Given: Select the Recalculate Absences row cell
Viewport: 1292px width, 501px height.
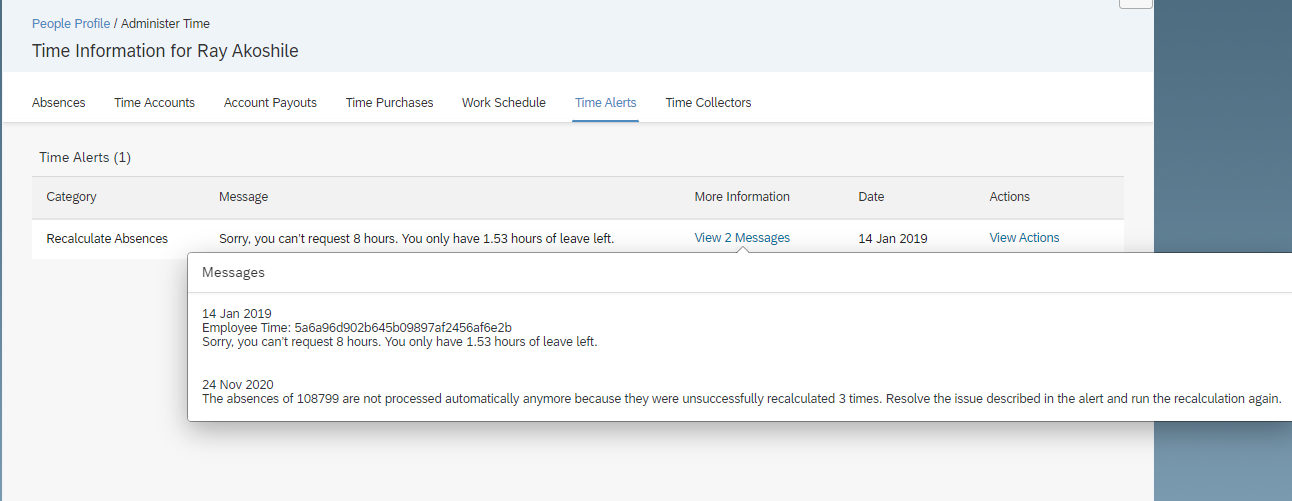Looking at the screenshot, I should (x=107, y=238).
